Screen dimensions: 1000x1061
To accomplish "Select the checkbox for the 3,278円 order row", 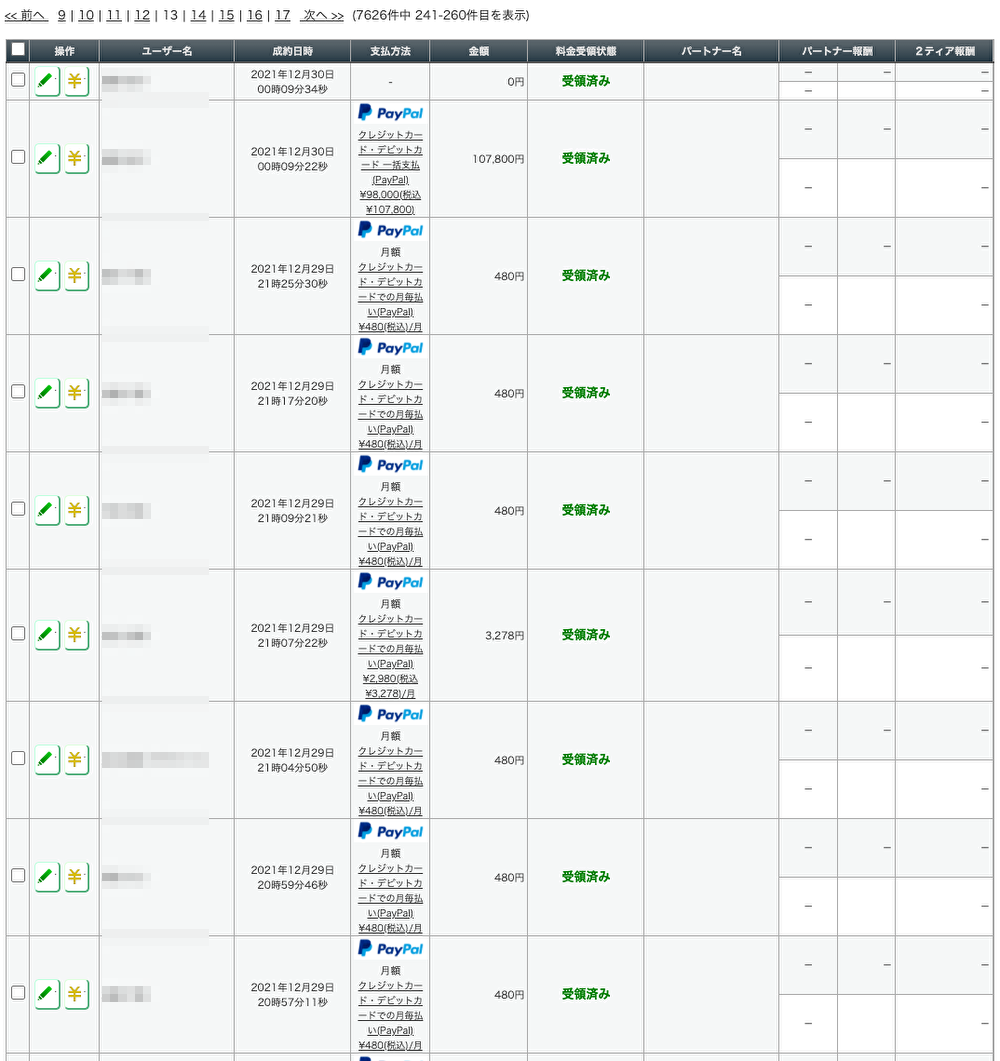I will click(18, 633).
